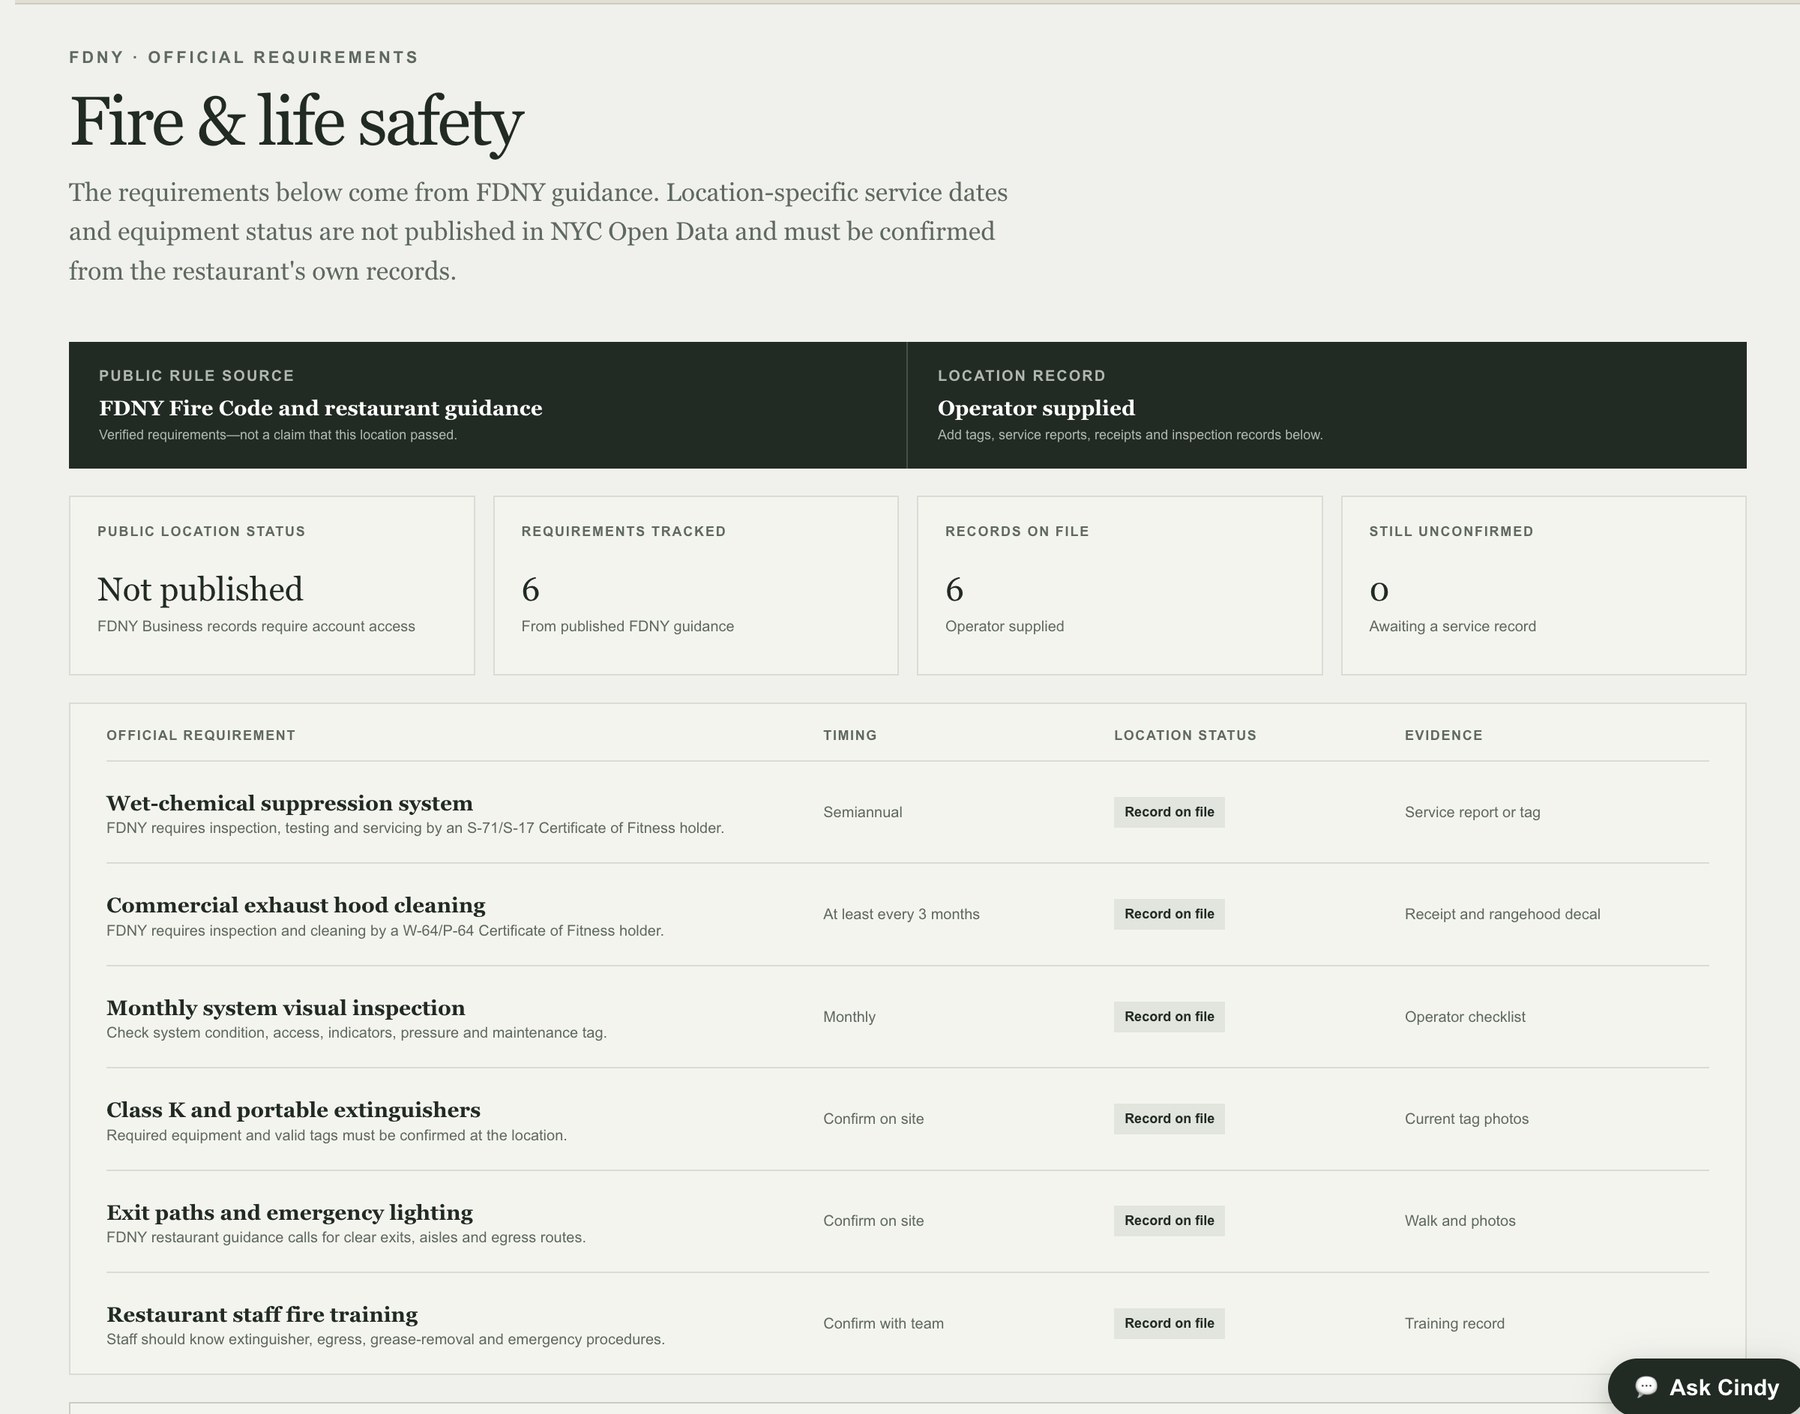1800x1414 pixels.
Task: Select the Monthly system visual inspection row title
Action: tap(285, 1008)
